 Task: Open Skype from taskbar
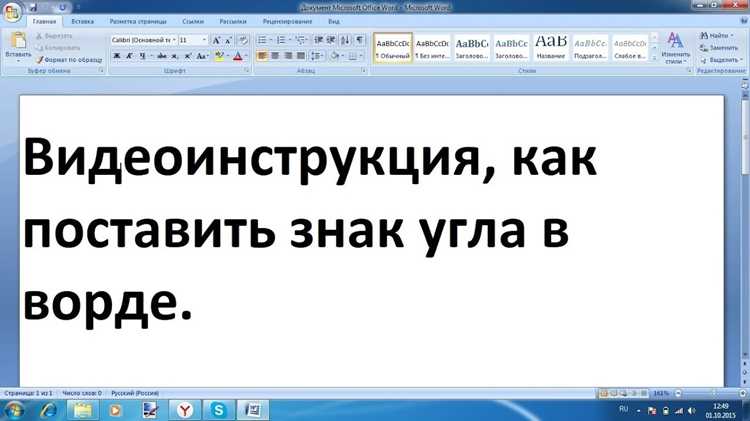pyautogui.click(x=219, y=410)
